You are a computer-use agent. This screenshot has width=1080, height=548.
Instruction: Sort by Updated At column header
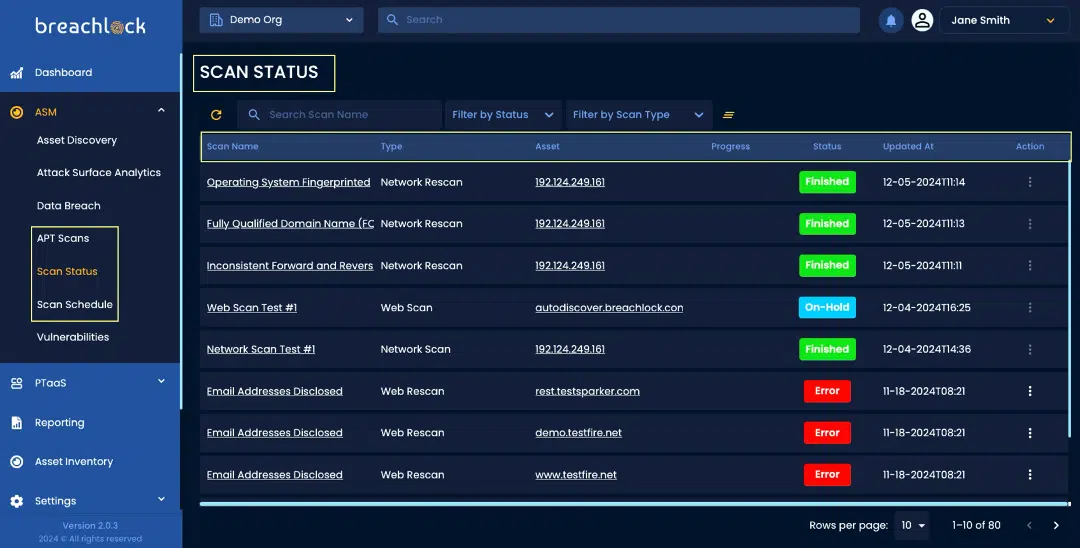[x=908, y=147]
